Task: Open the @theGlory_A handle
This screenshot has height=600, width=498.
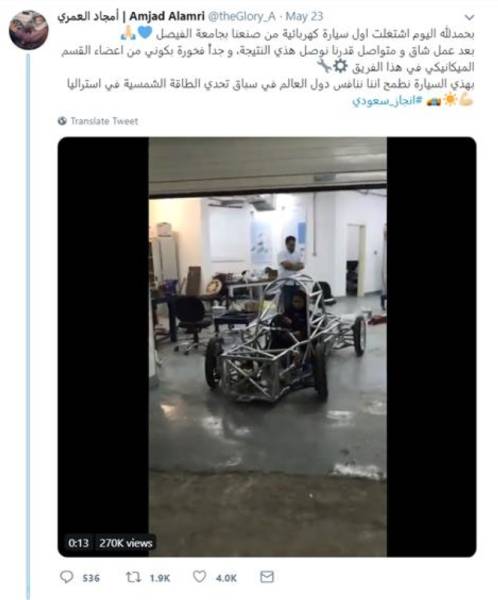Action: click(242, 16)
